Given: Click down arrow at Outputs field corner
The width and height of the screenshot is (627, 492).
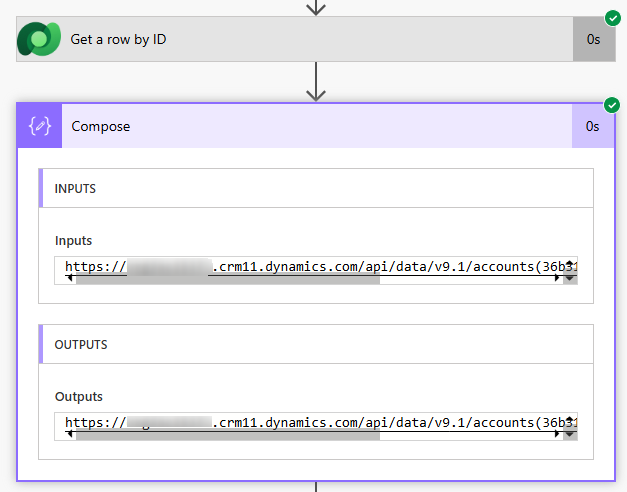Looking at the screenshot, I should tap(570, 436).
